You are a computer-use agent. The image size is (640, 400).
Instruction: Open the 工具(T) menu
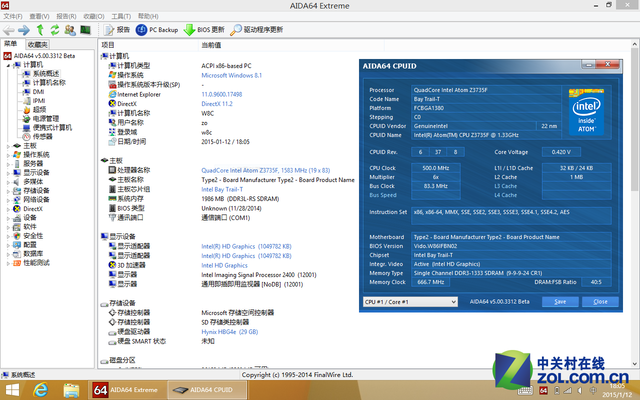(121, 16)
